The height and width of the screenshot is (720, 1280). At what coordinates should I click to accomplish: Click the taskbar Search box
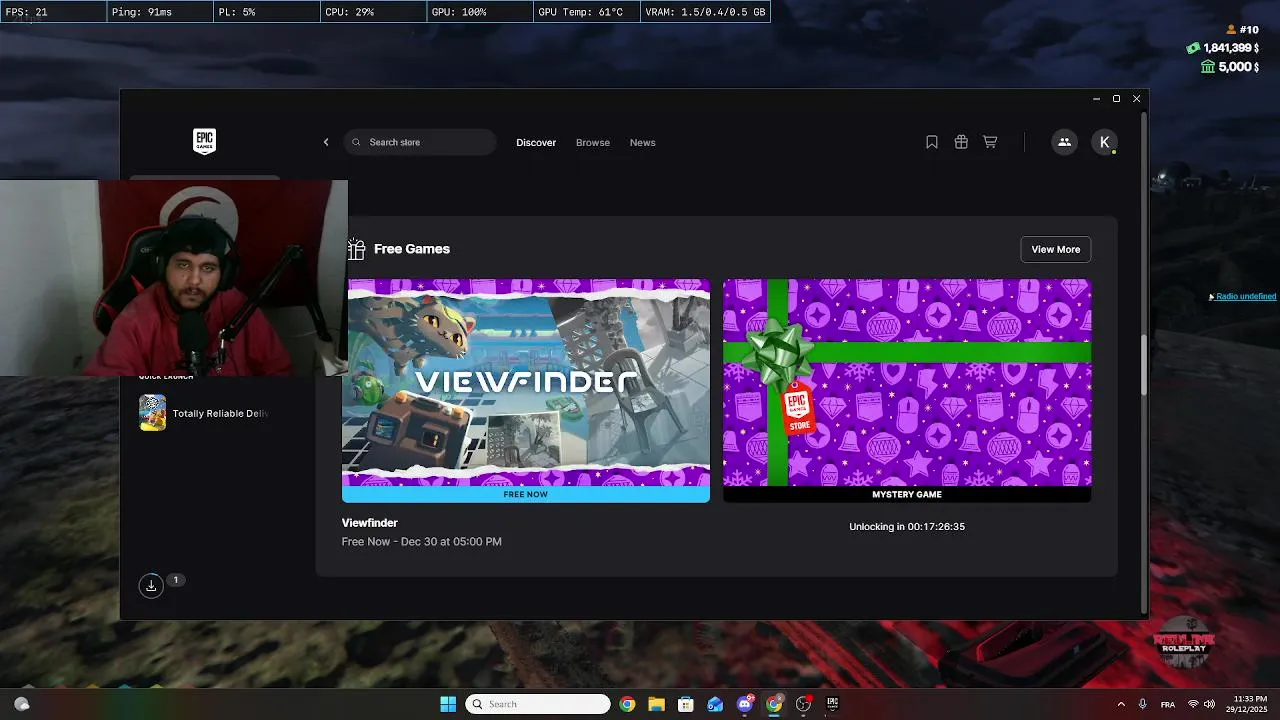[538, 704]
